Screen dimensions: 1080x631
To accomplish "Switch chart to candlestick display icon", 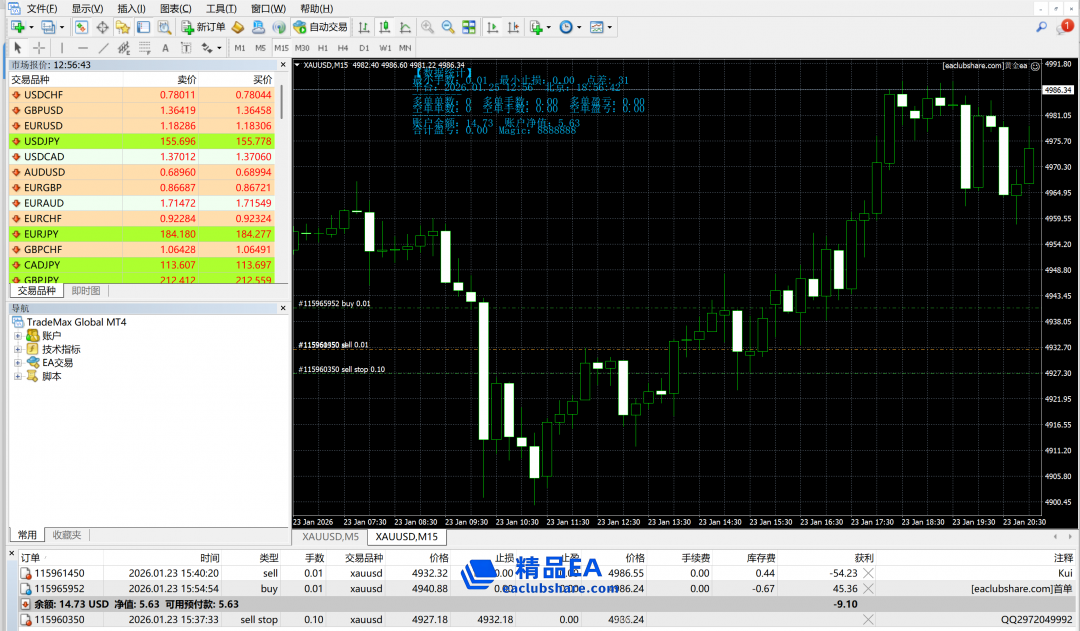I will (383, 27).
